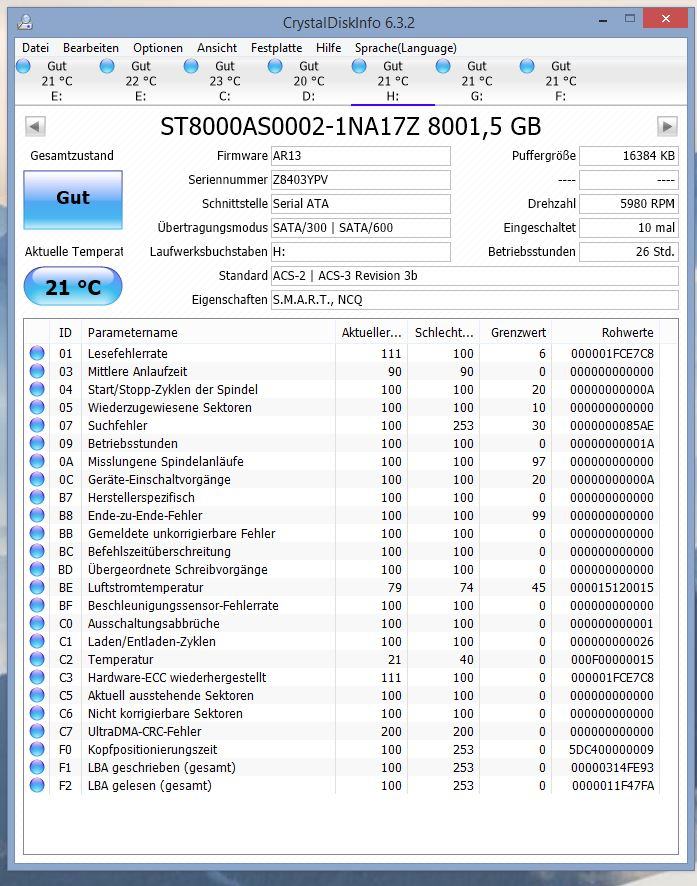Viewport: 697px width, 886px height.
Task: Click status icon for Misslungene Spindelanläufe row
Action: [37, 461]
